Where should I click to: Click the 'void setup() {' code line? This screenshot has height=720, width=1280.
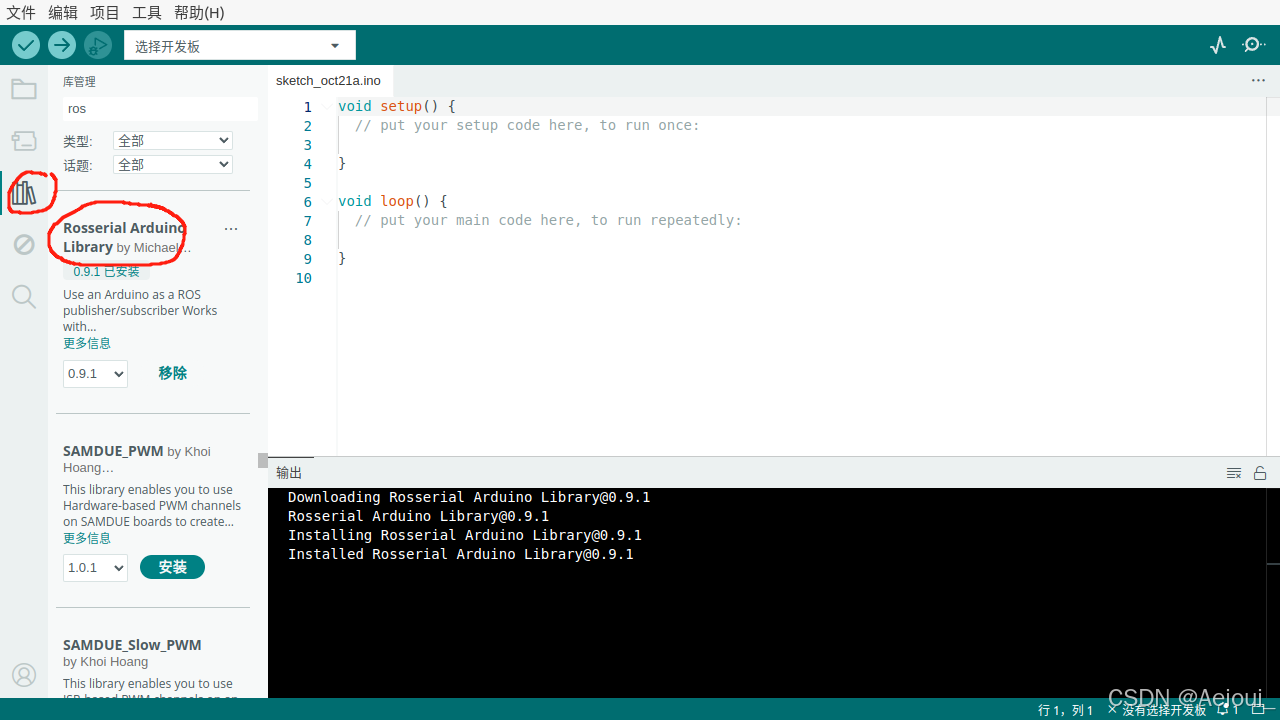[397, 106]
